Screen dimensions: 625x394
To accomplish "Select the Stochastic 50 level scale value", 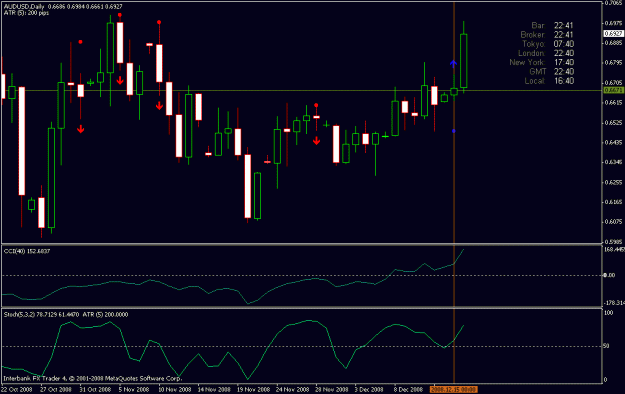I will tap(606, 346).
